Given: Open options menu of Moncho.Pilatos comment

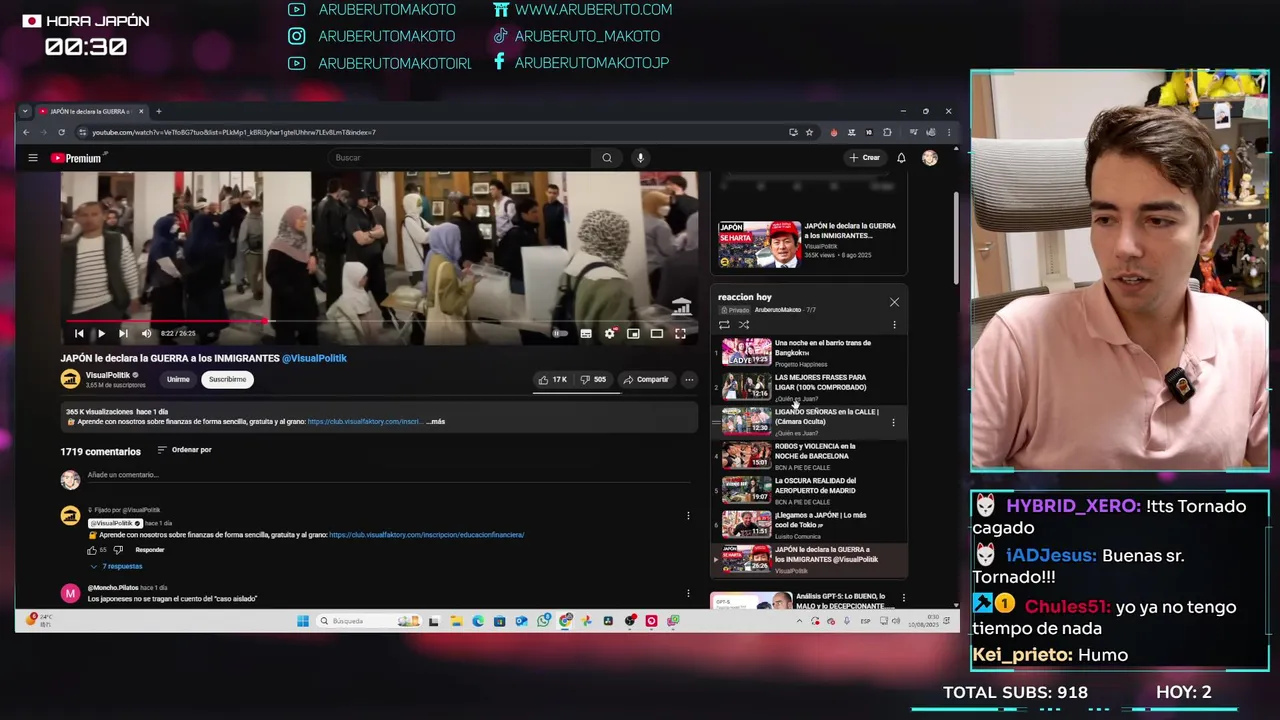Looking at the screenshot, I should coord(688,594).
